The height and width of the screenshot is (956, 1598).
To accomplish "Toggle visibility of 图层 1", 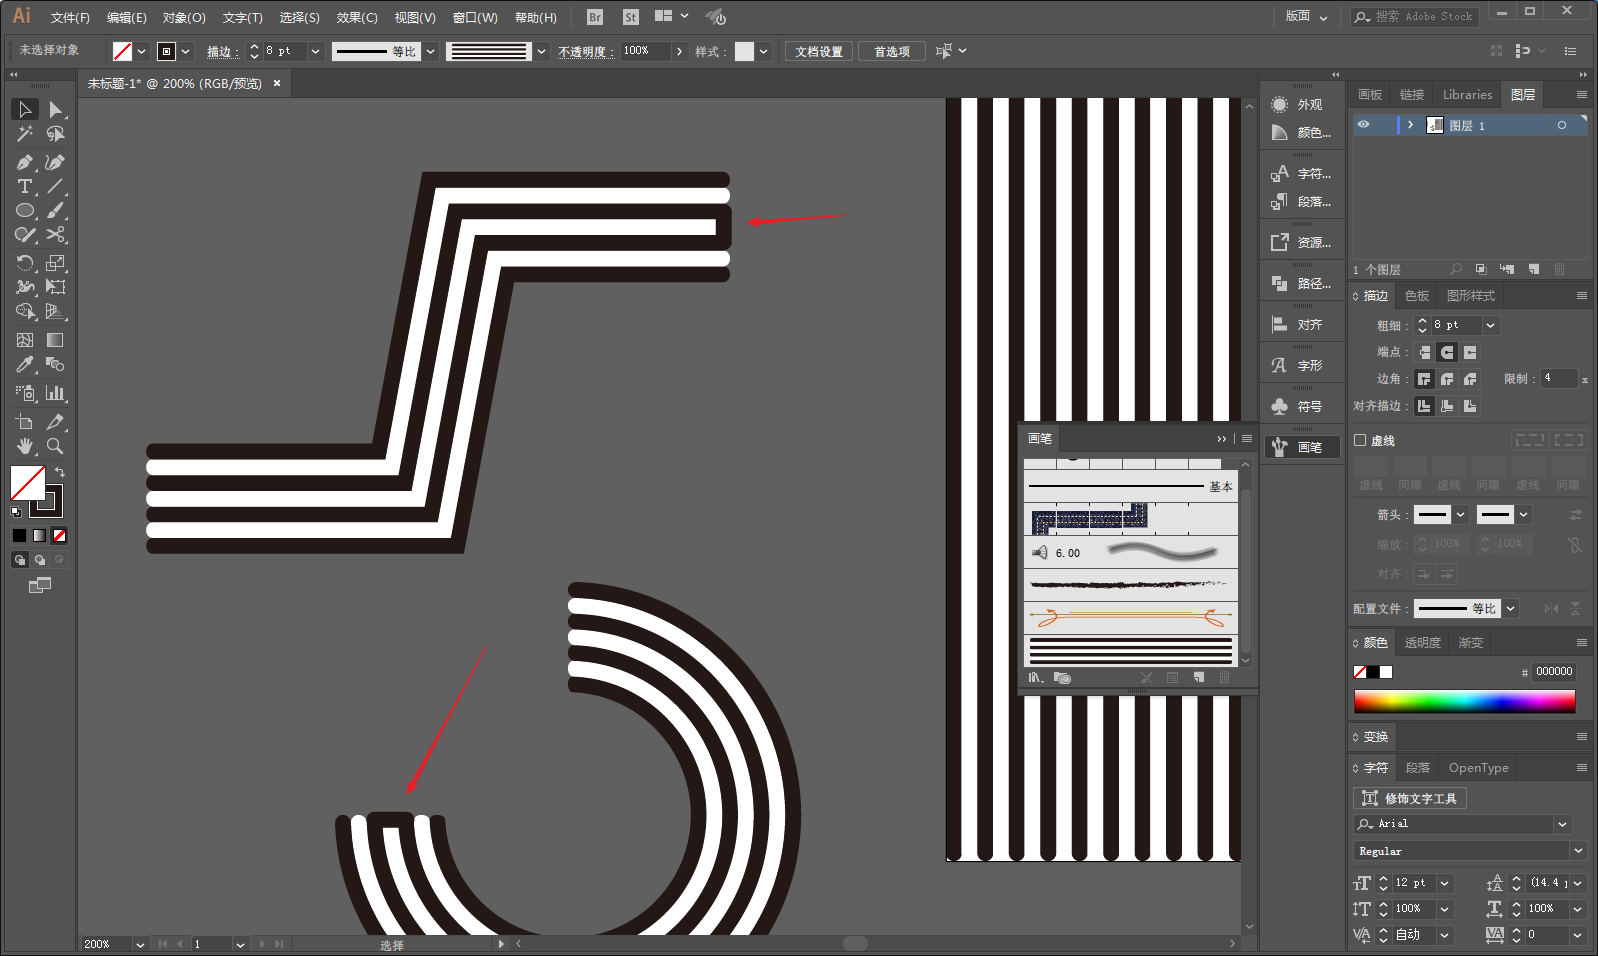I will tap(1363, 125).
